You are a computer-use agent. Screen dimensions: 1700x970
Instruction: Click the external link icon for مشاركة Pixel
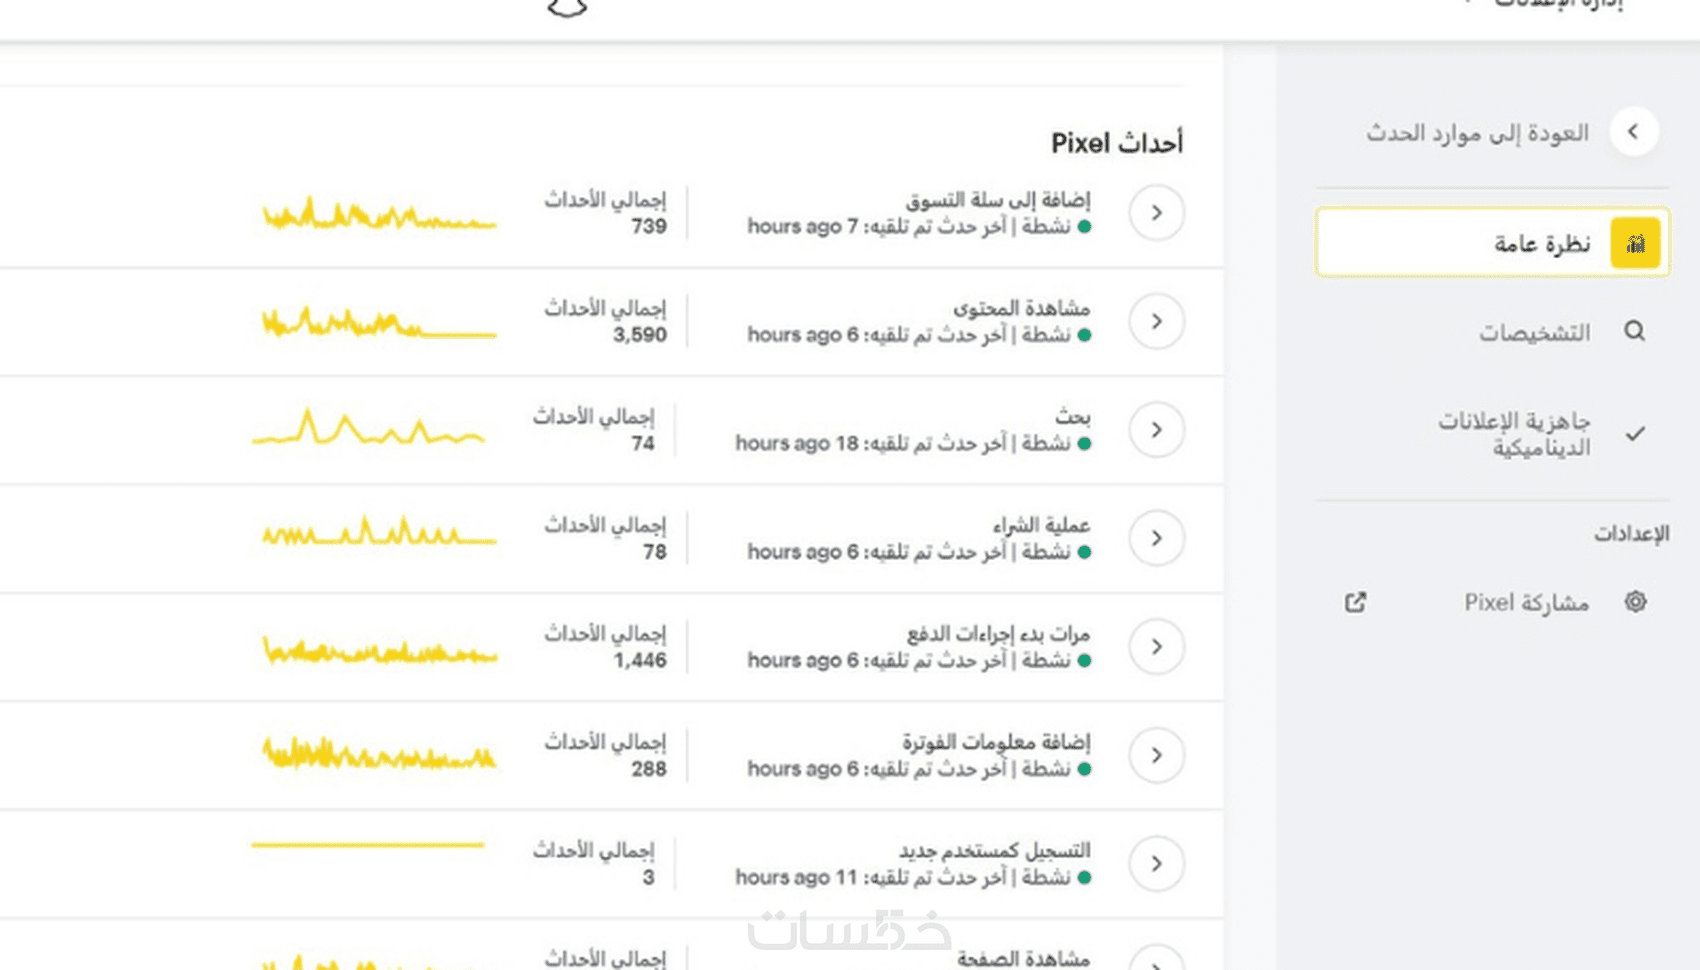point(1355,602)
